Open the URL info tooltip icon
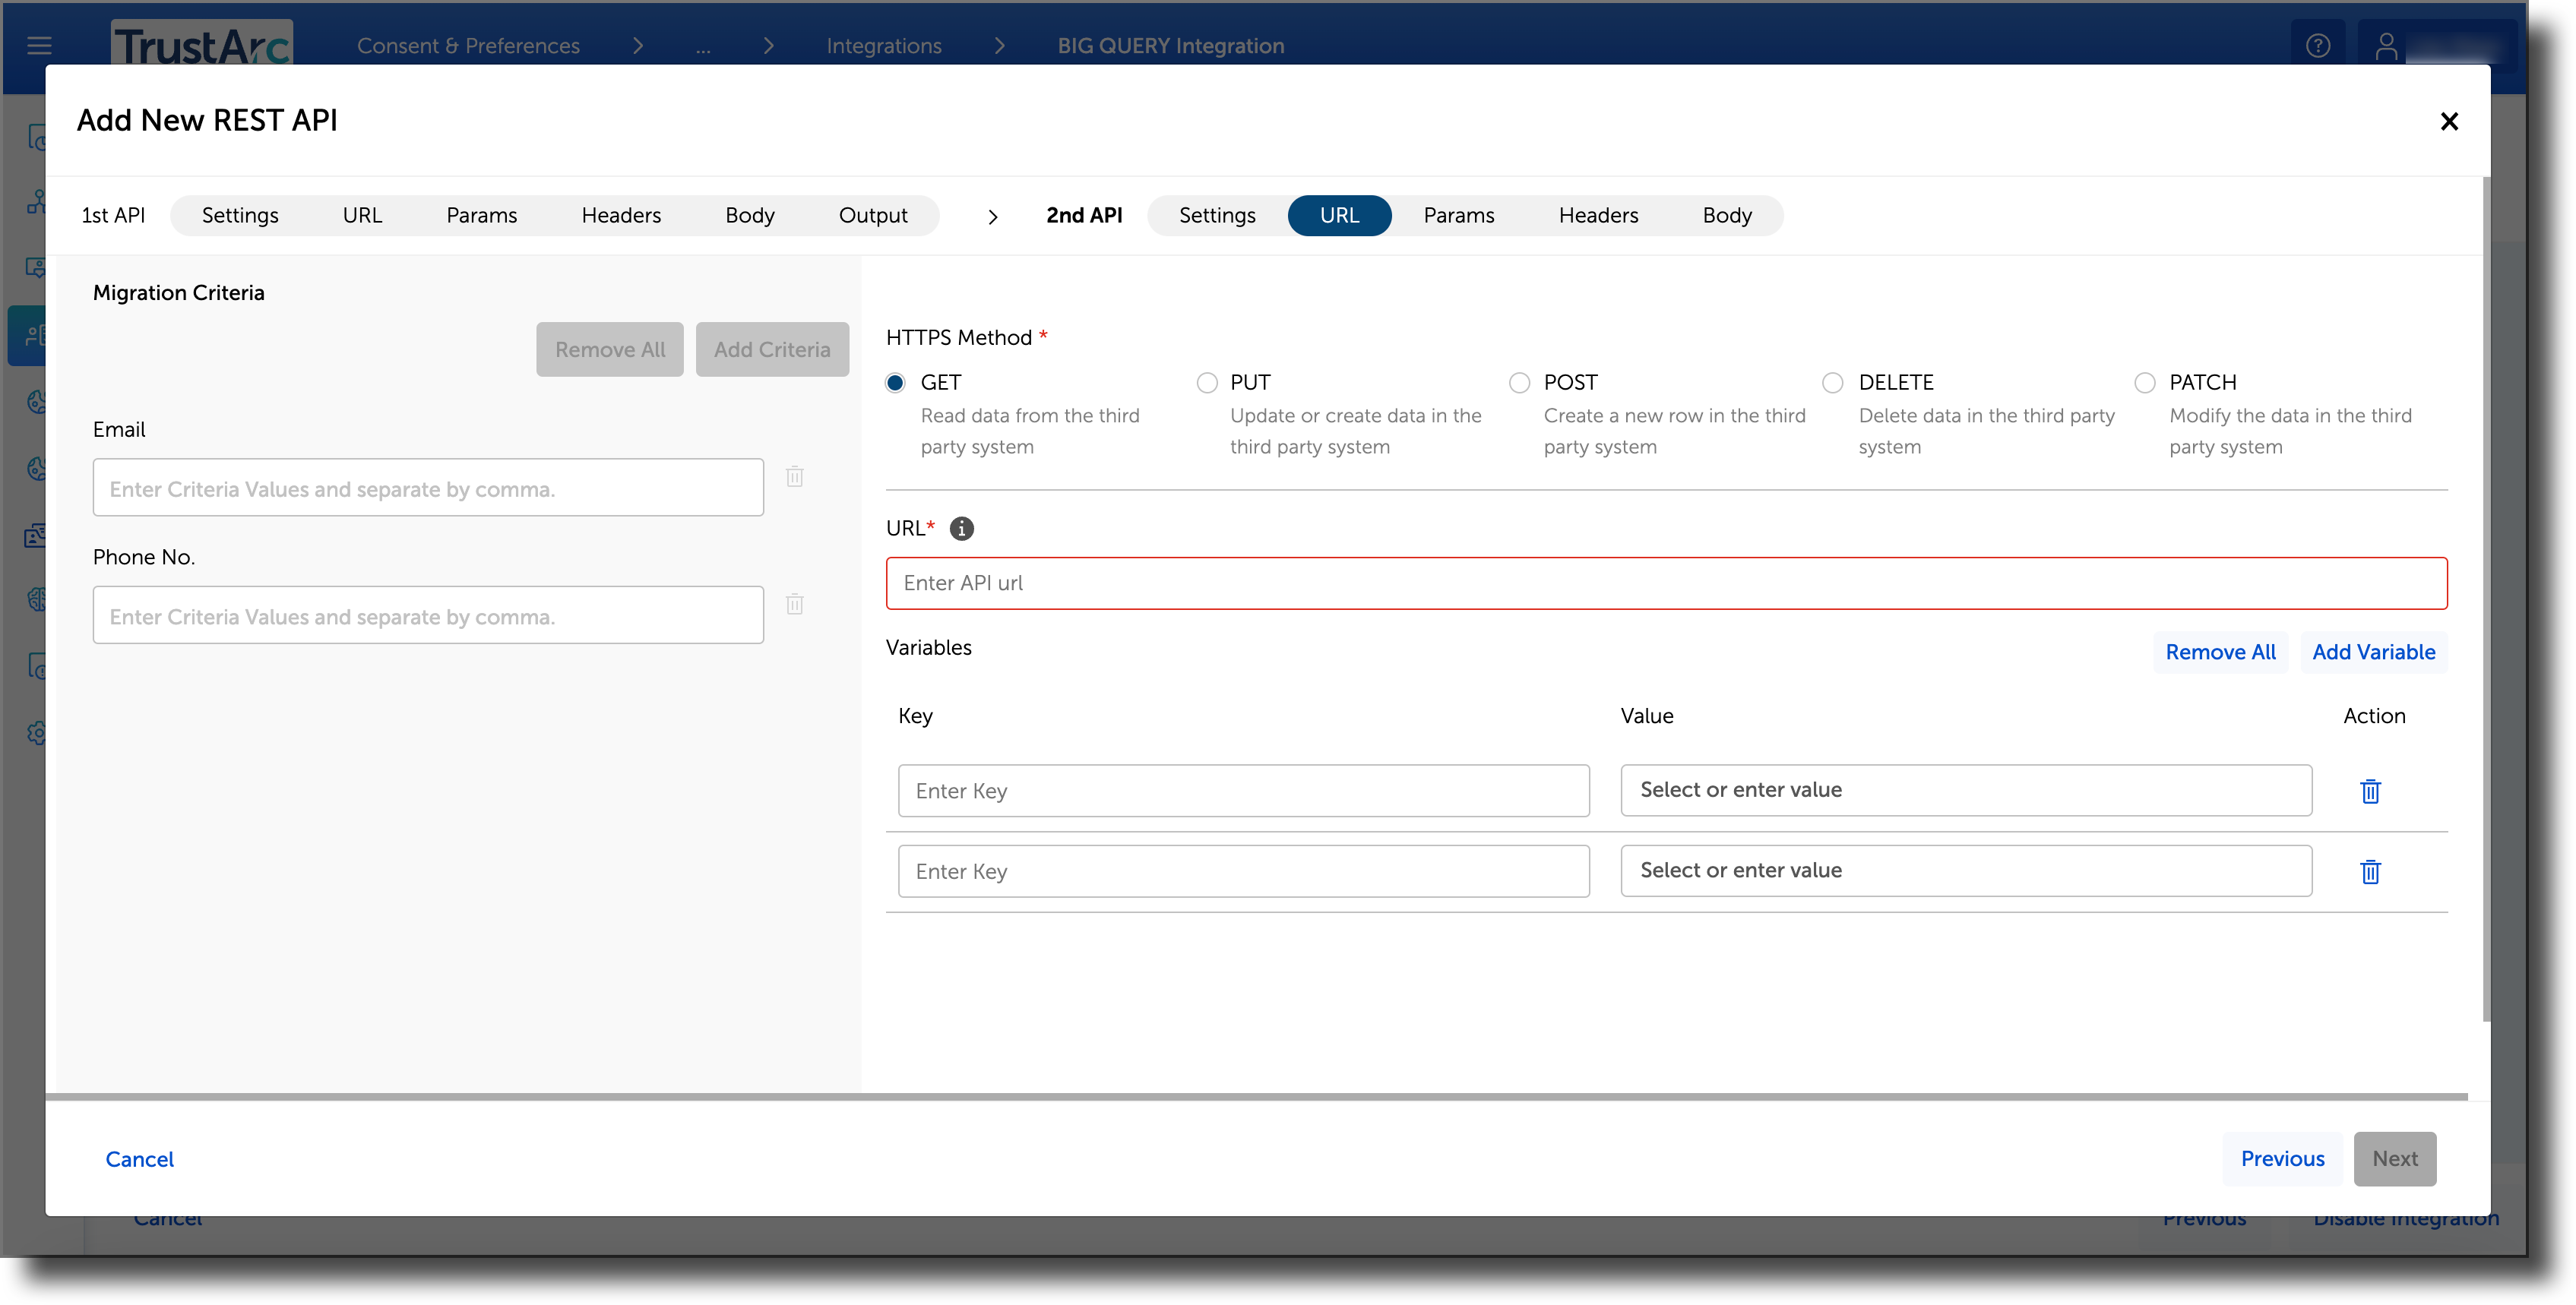2576x1305 pixels. point(961,528)
